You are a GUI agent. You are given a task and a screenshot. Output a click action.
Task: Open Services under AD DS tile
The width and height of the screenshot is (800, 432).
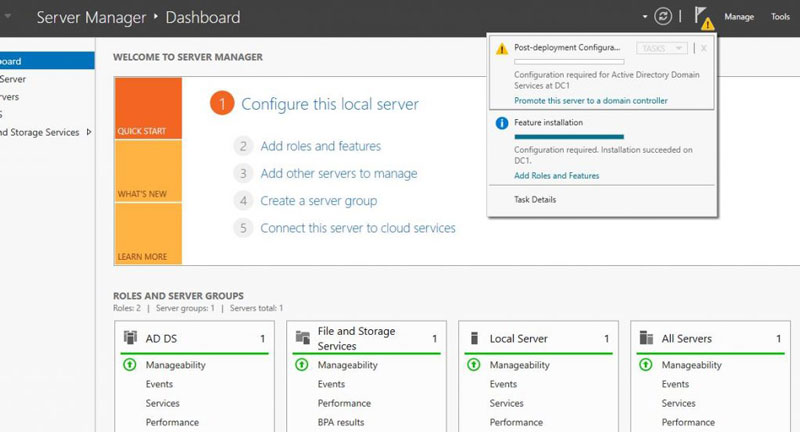pyautogui.click(x=162, y=403)
